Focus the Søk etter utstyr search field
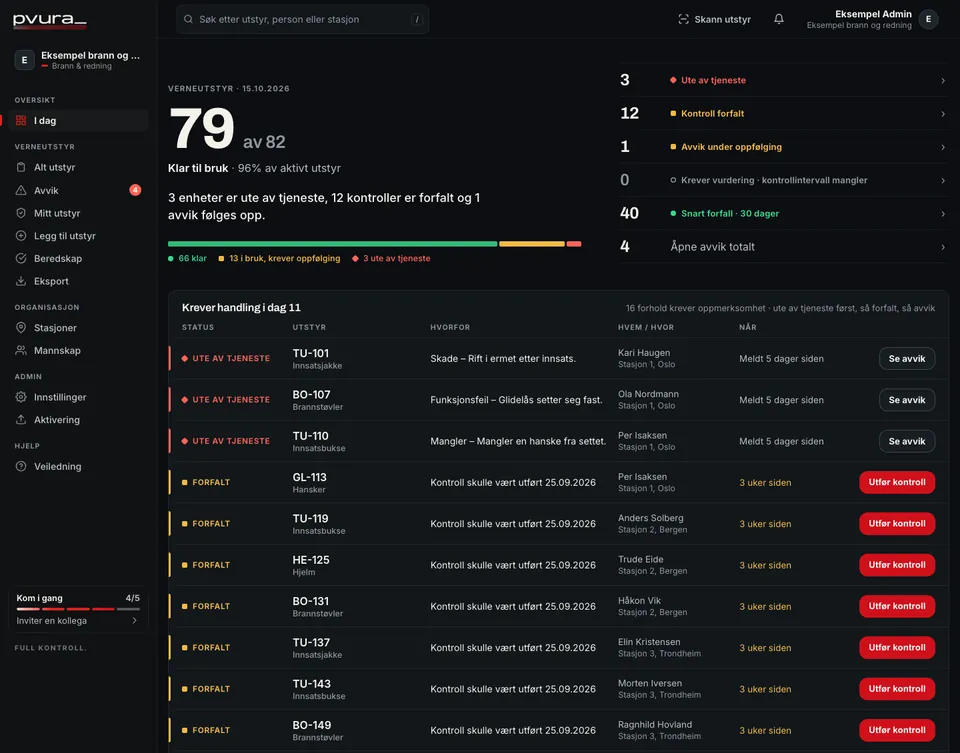This screenshot has width=960, height=753. coord(302,20)
